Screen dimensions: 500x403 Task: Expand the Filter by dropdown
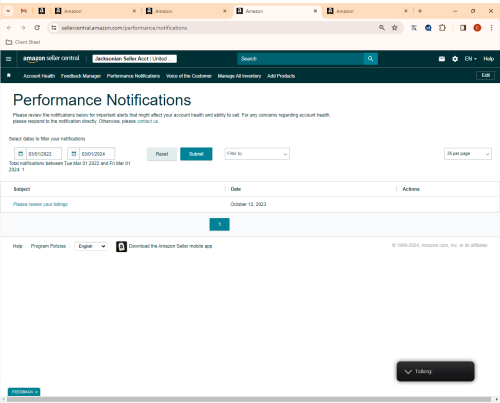tap(257, 154)
